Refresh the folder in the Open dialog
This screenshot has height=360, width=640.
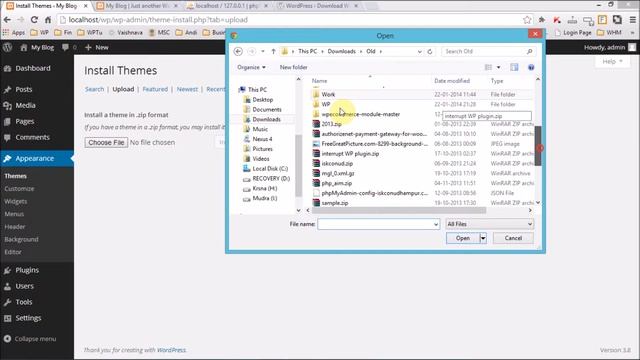coord(430,51)
